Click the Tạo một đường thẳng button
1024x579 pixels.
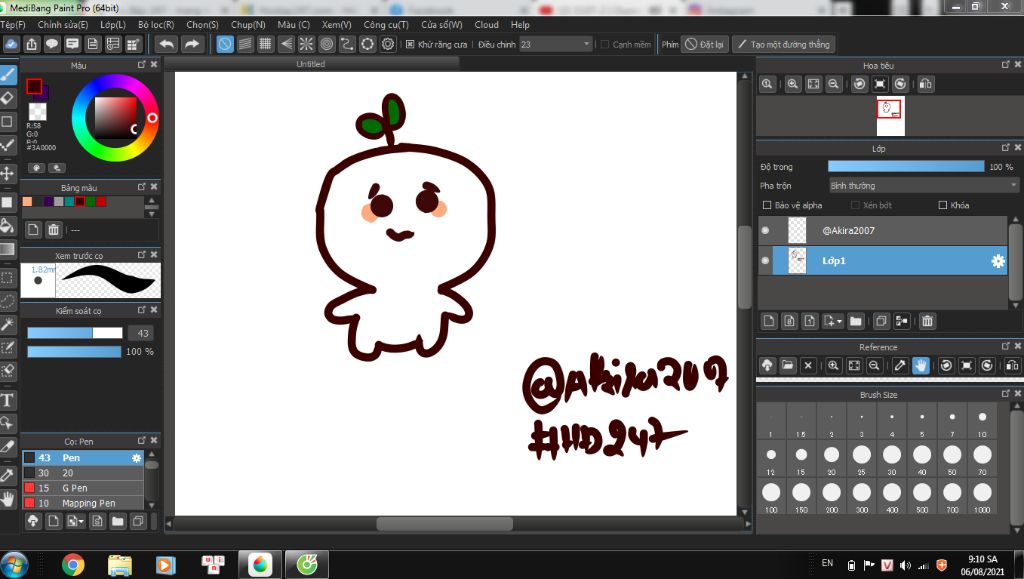[783, 44]
